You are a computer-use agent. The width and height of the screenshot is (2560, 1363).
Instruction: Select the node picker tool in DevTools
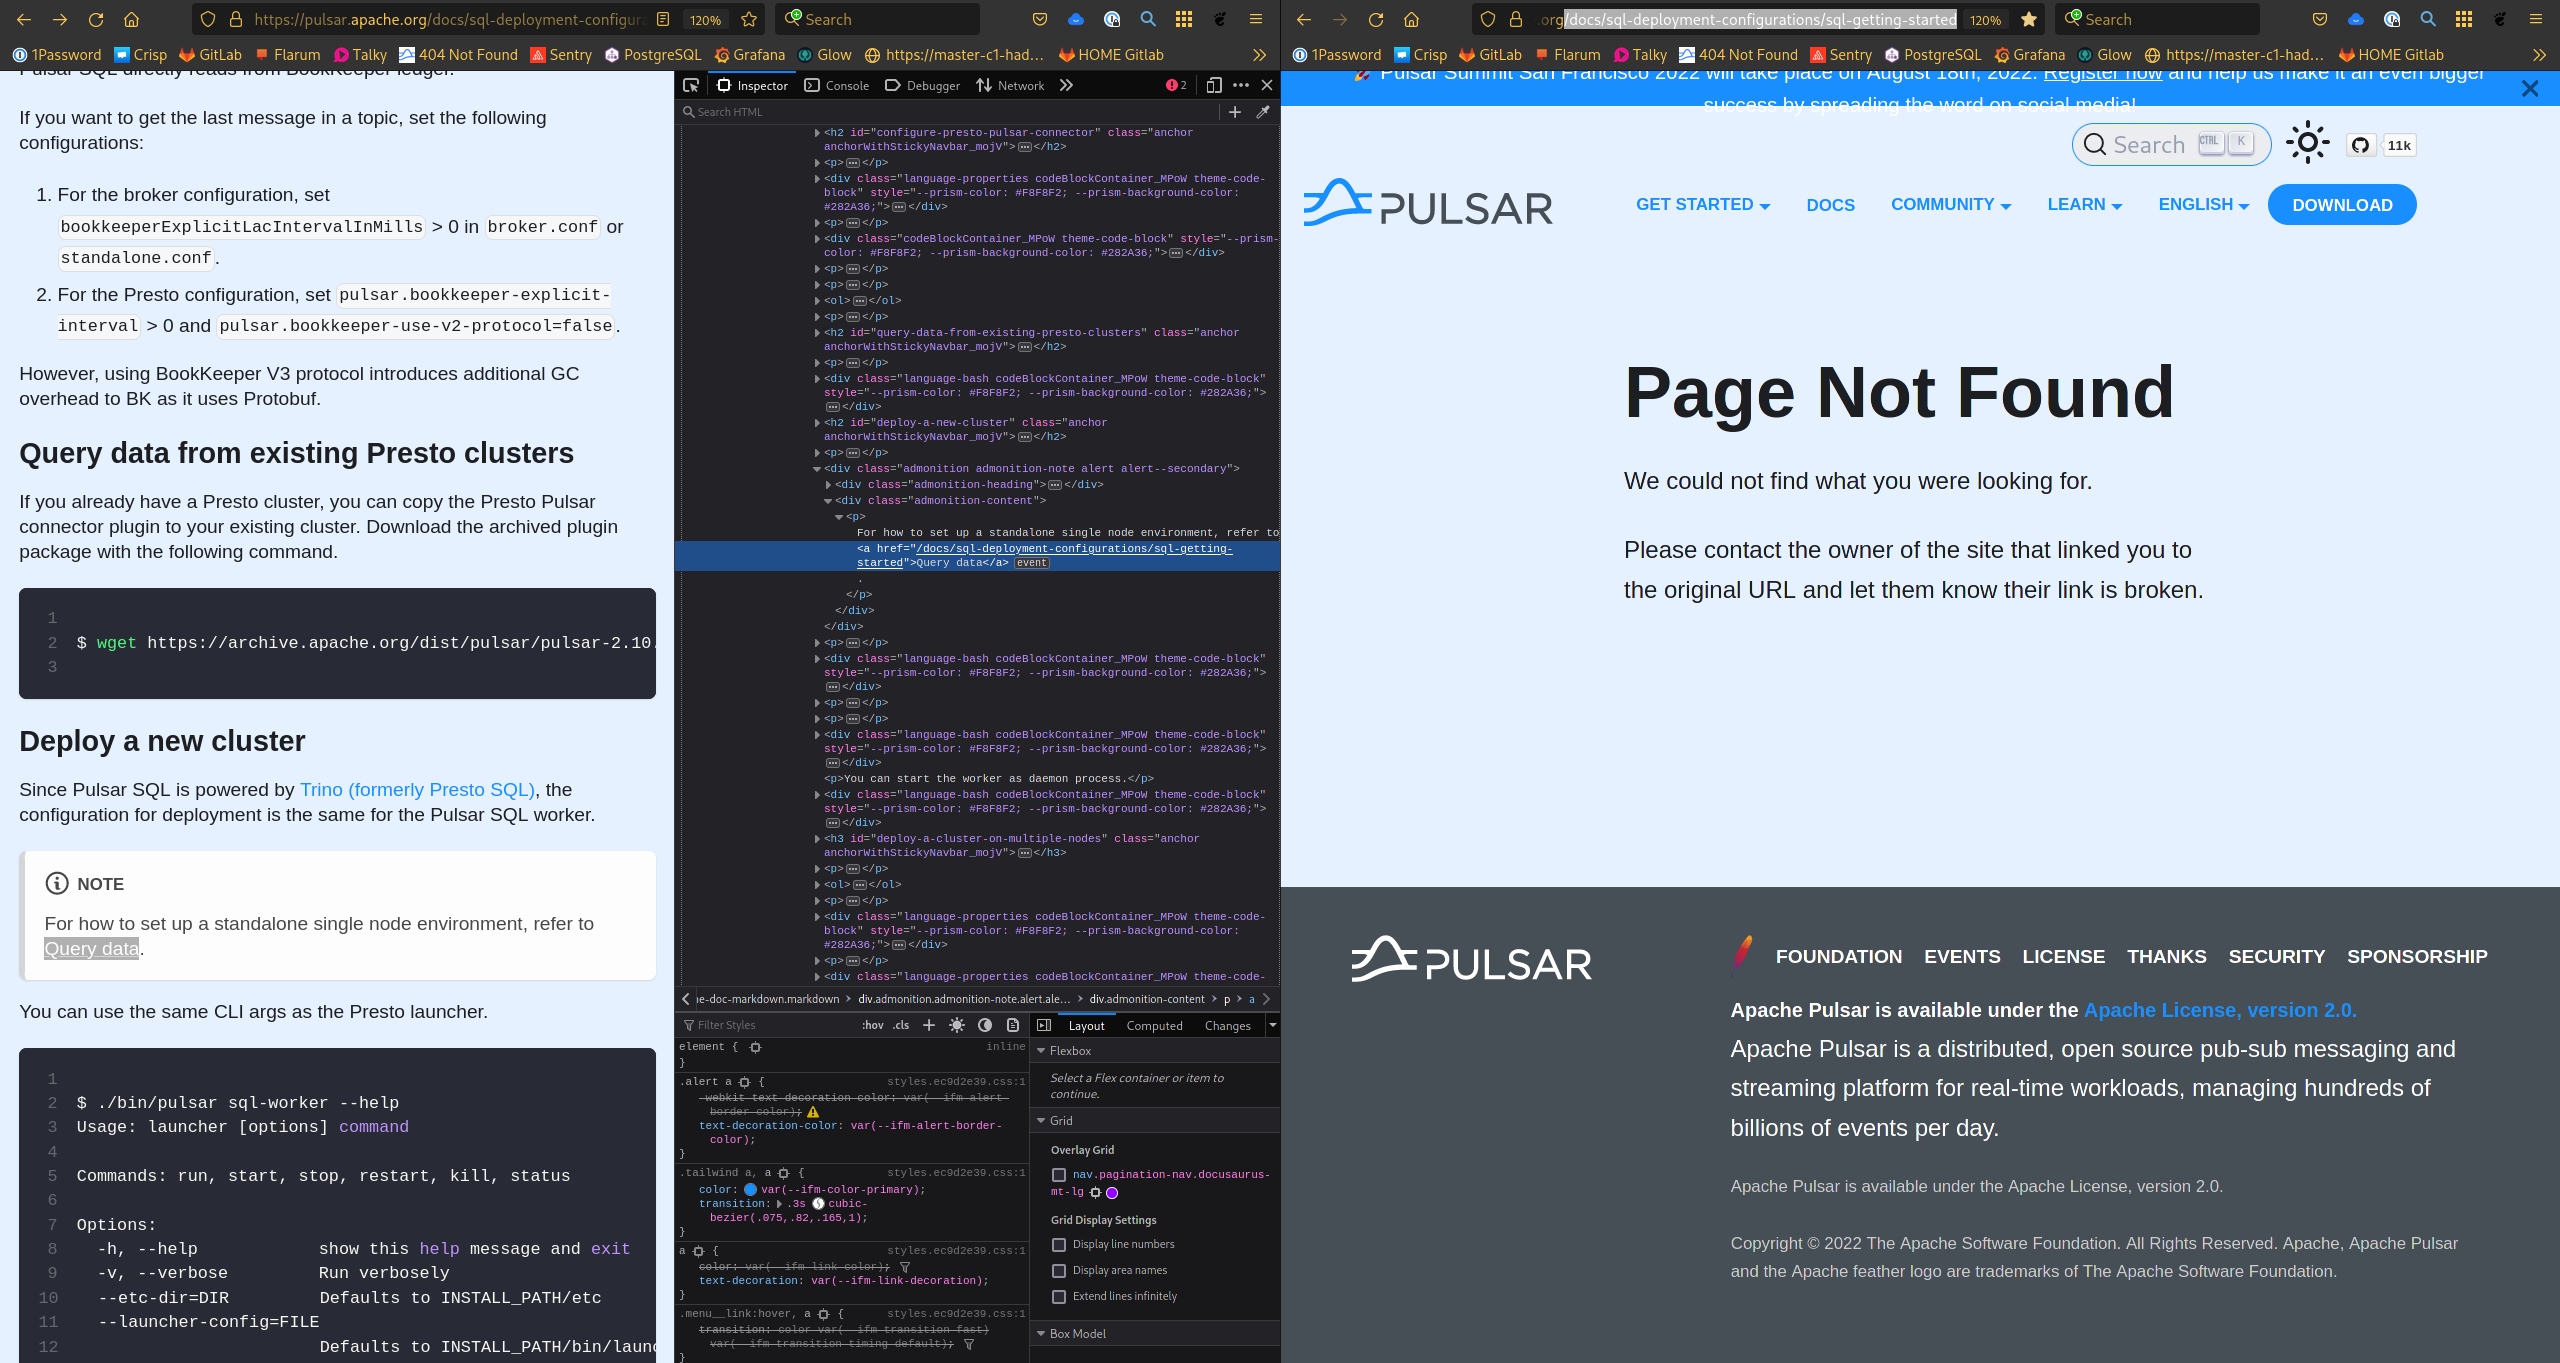[691, 85]
